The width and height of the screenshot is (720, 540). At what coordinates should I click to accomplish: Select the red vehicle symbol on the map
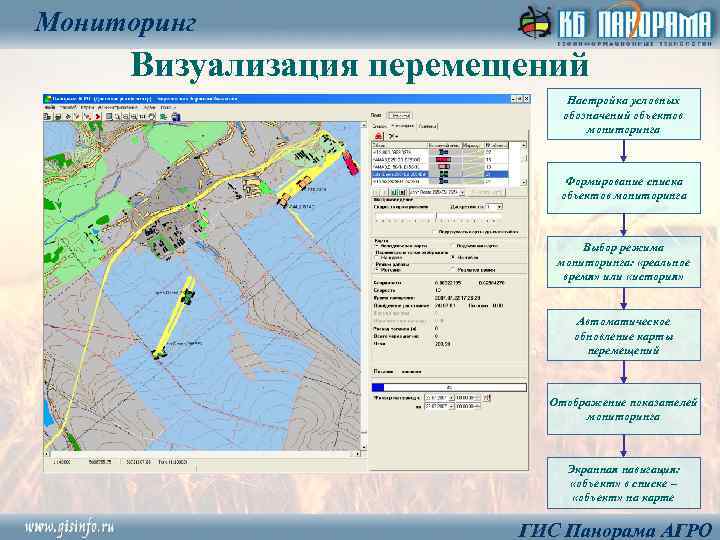350,163
